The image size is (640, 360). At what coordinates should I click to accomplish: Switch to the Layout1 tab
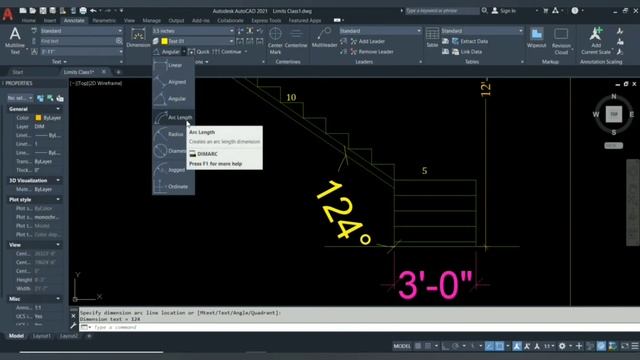click(42, 336)
